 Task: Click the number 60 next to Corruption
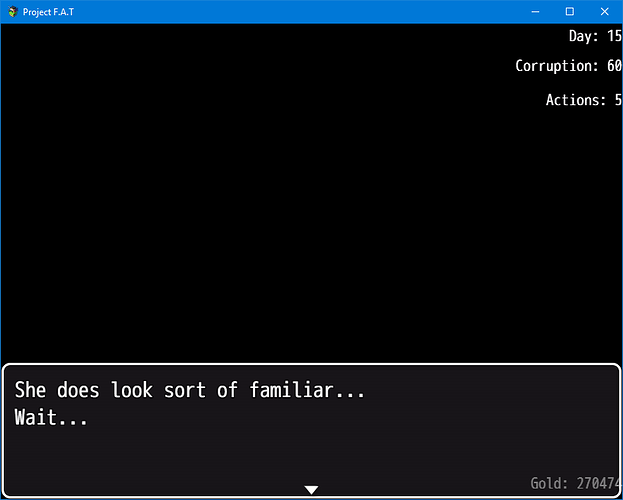click(x=614, y=66)
